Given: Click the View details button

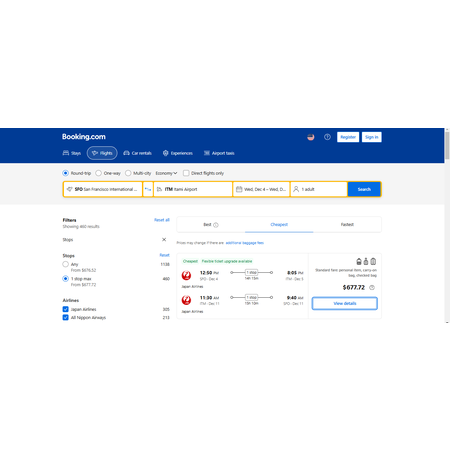Looking at the screenshot, I should click(345, 303).
